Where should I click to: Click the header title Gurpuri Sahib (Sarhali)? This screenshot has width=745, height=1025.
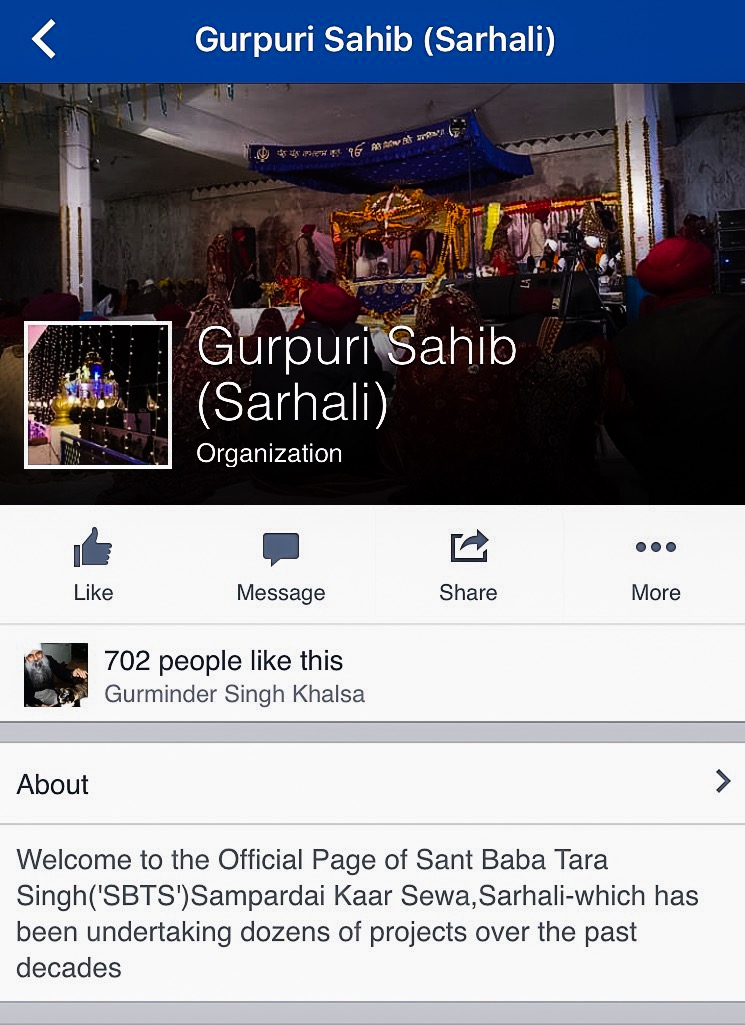click(375, 39)
